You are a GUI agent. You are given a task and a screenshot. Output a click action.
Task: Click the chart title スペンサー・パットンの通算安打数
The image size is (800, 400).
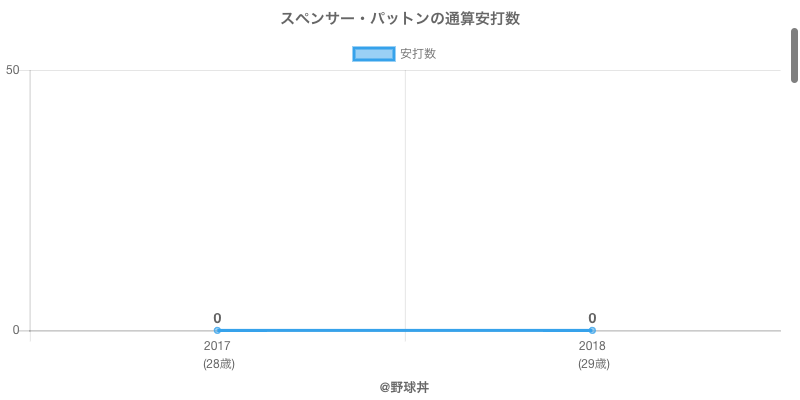[400, 19]
